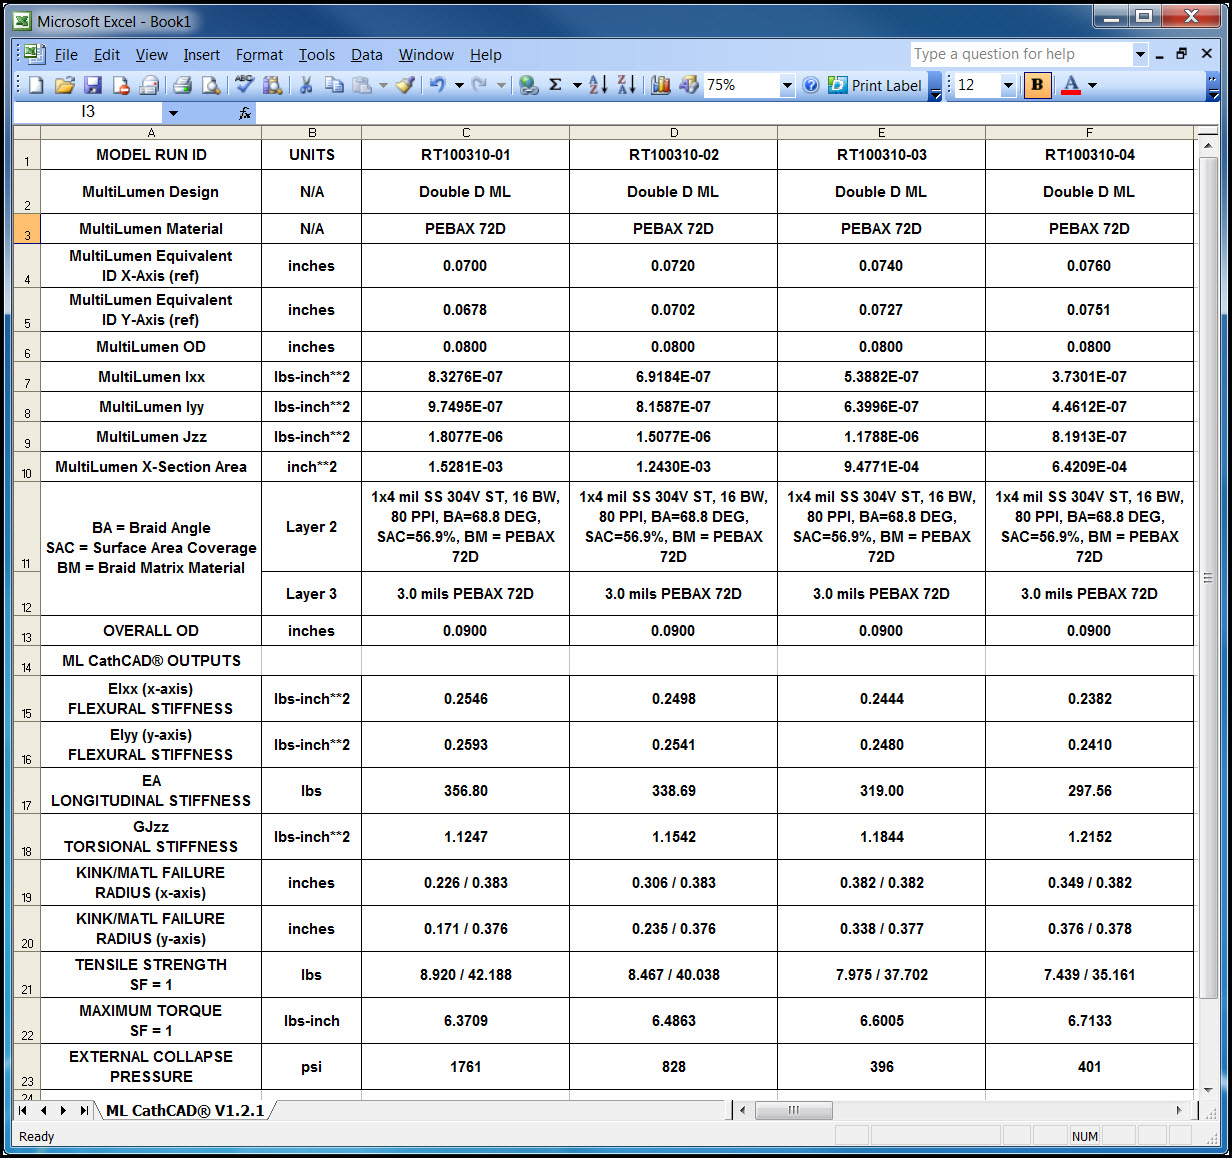This screenshot has width=1232, height=1158.
Task: Go to next sheet tab arrow
Action: [64, 1110]
